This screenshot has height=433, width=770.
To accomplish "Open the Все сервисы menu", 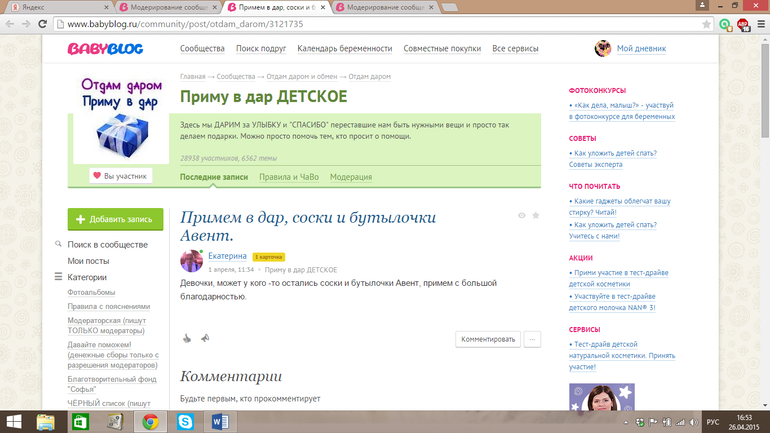I will coord(515,48).
